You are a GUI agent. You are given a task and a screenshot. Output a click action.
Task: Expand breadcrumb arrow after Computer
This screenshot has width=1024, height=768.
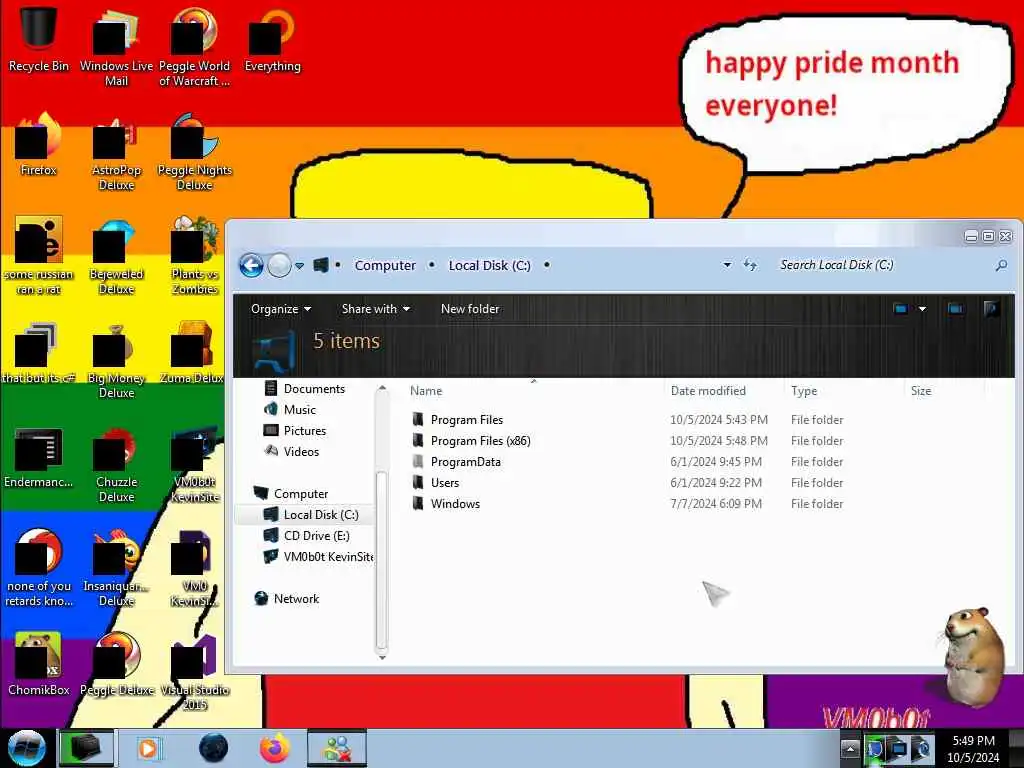tap(432, 265)
